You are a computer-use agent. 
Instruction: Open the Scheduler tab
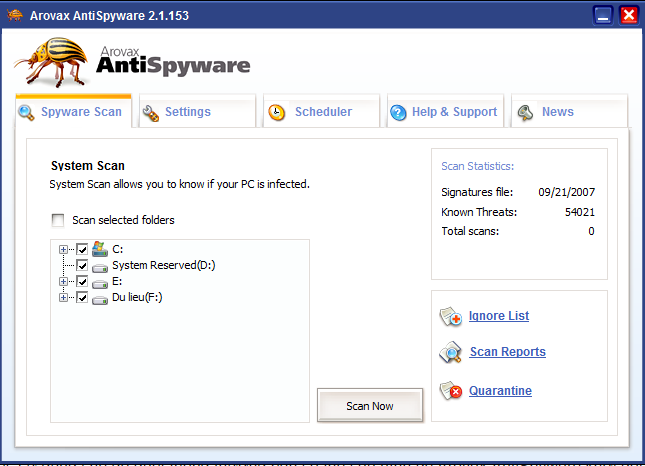[322, 112]
